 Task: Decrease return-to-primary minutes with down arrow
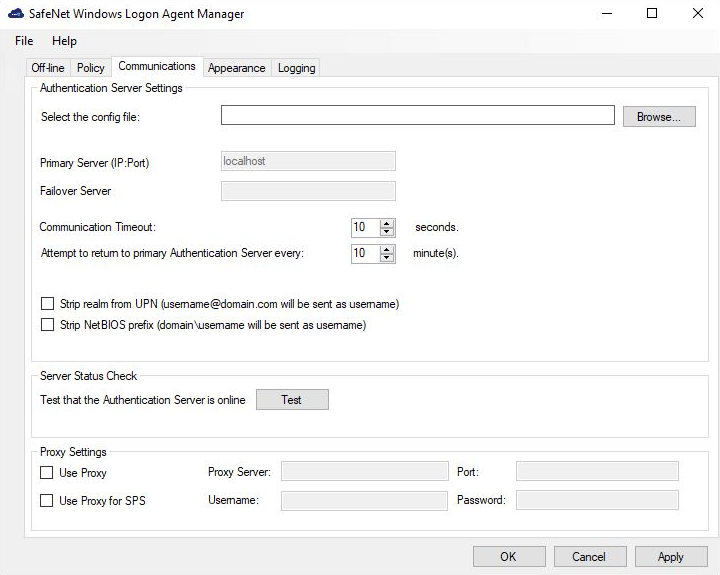[x=387, y=258]
